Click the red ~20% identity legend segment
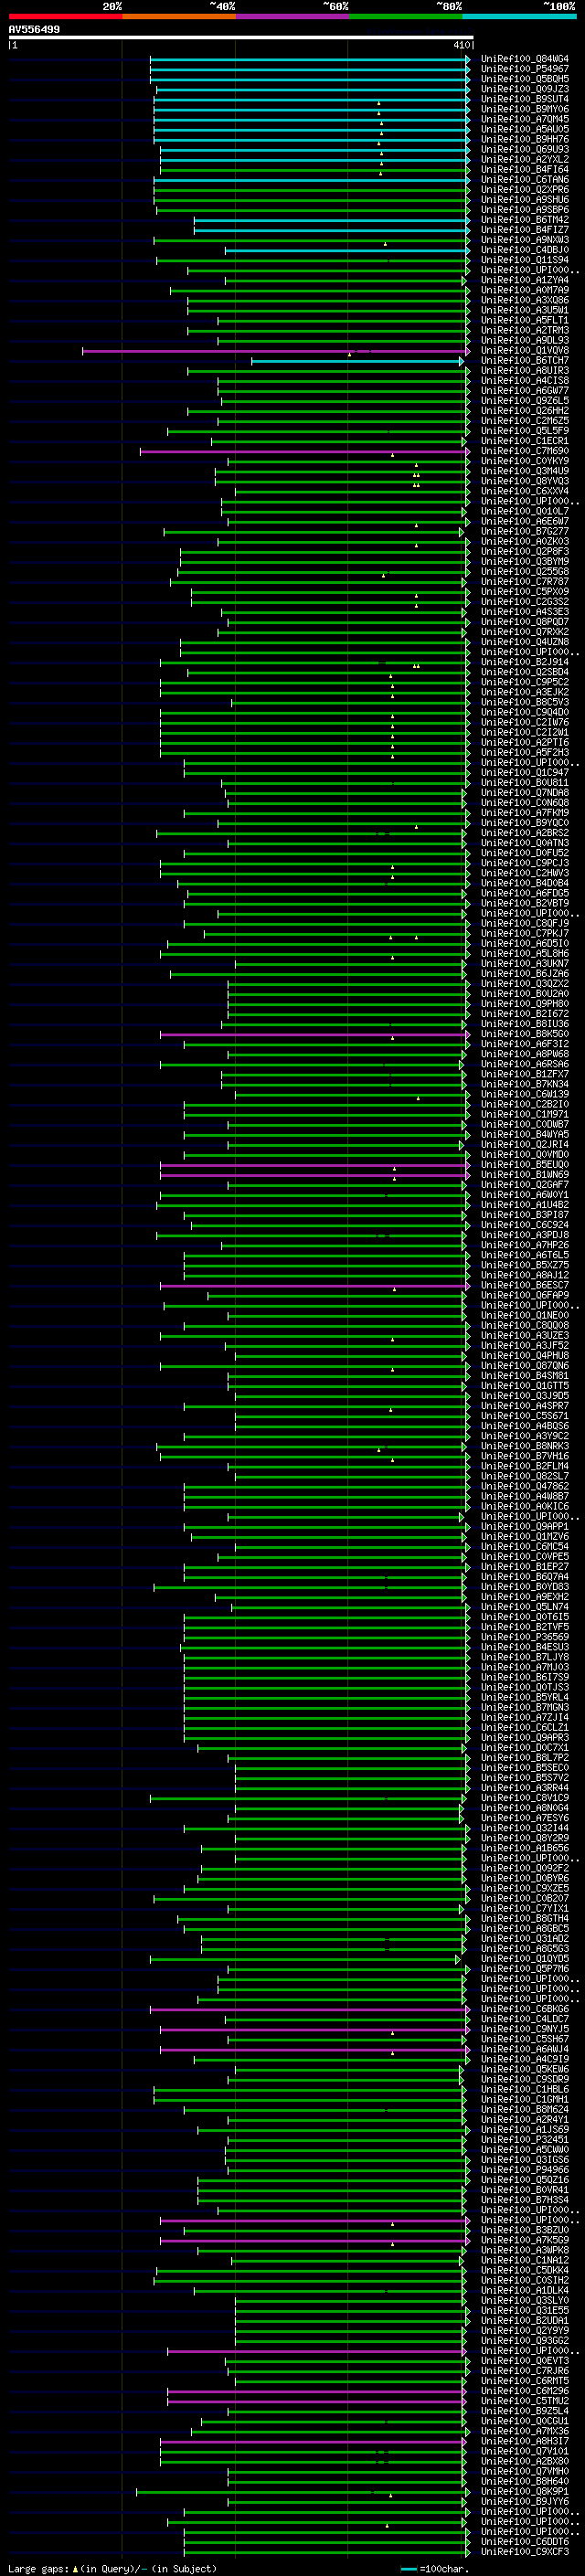 (x=65, y=16)
